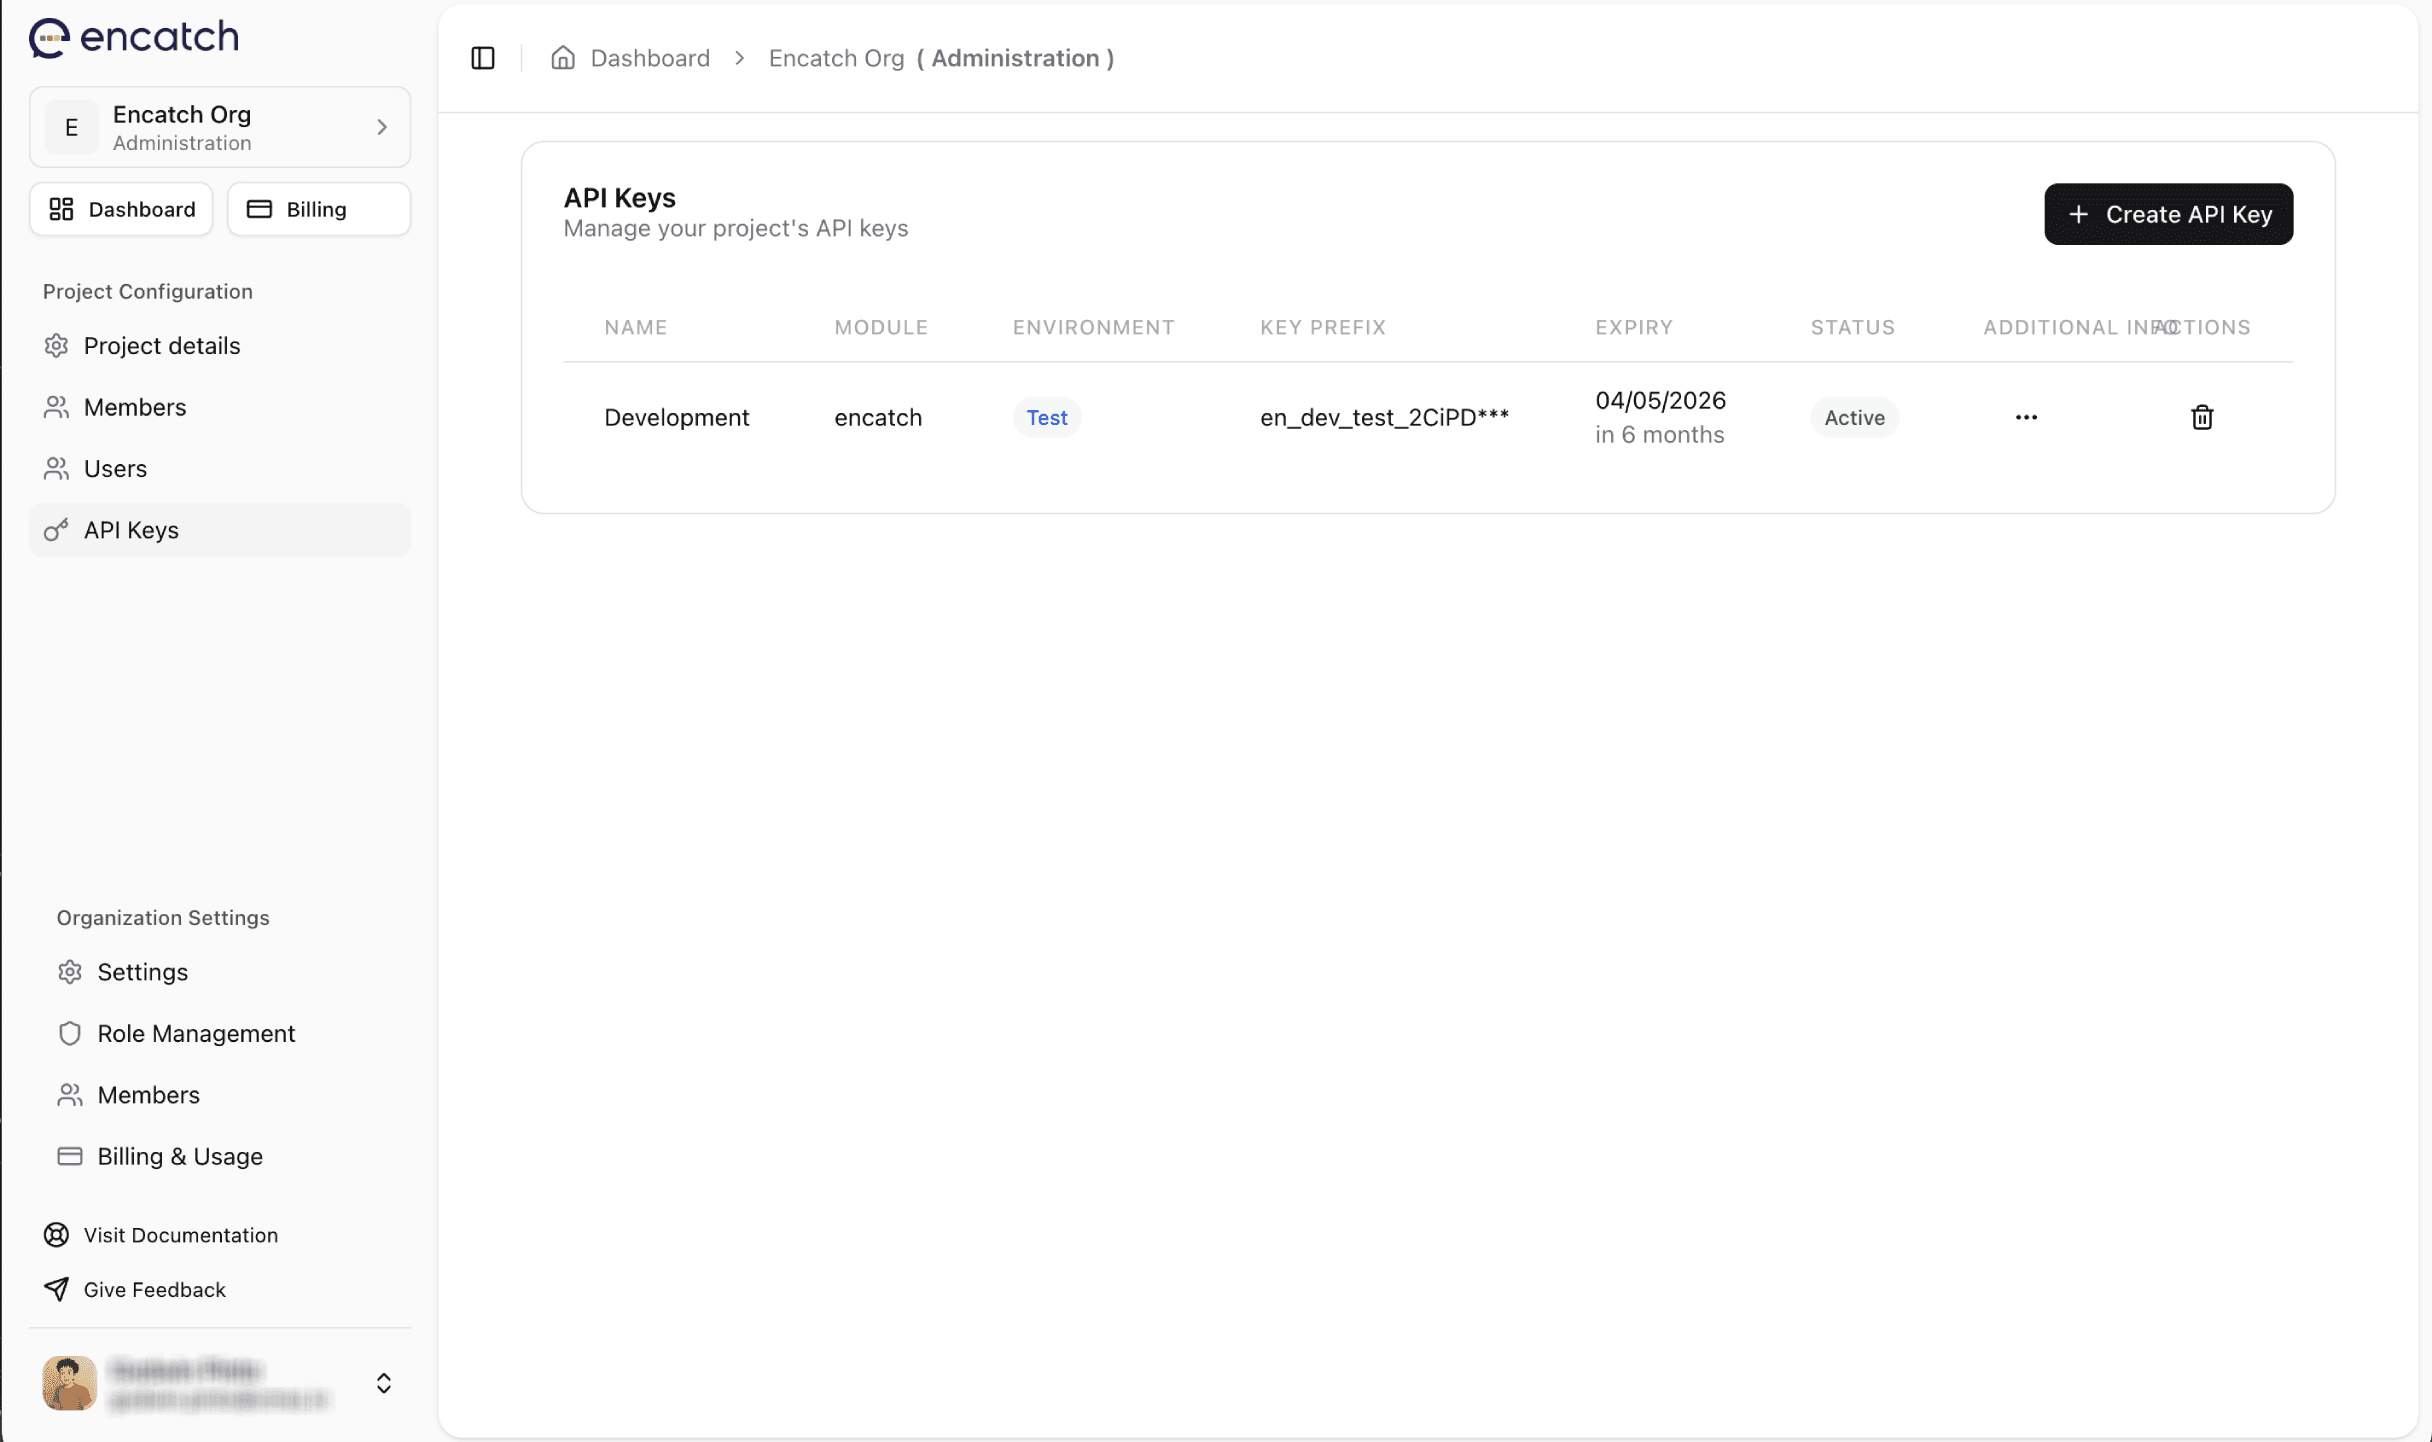
Task: Switch to the Billing tab
Action: (317, 209)
